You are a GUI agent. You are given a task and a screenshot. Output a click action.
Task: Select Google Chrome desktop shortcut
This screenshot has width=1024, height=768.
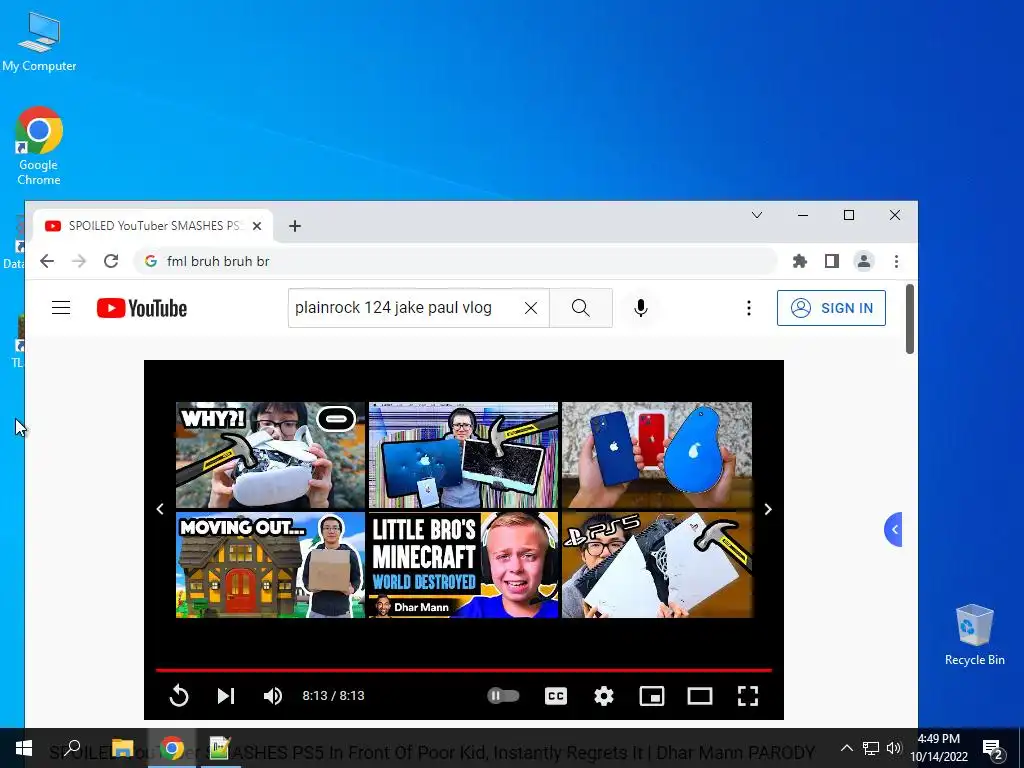tap(39, 146)
